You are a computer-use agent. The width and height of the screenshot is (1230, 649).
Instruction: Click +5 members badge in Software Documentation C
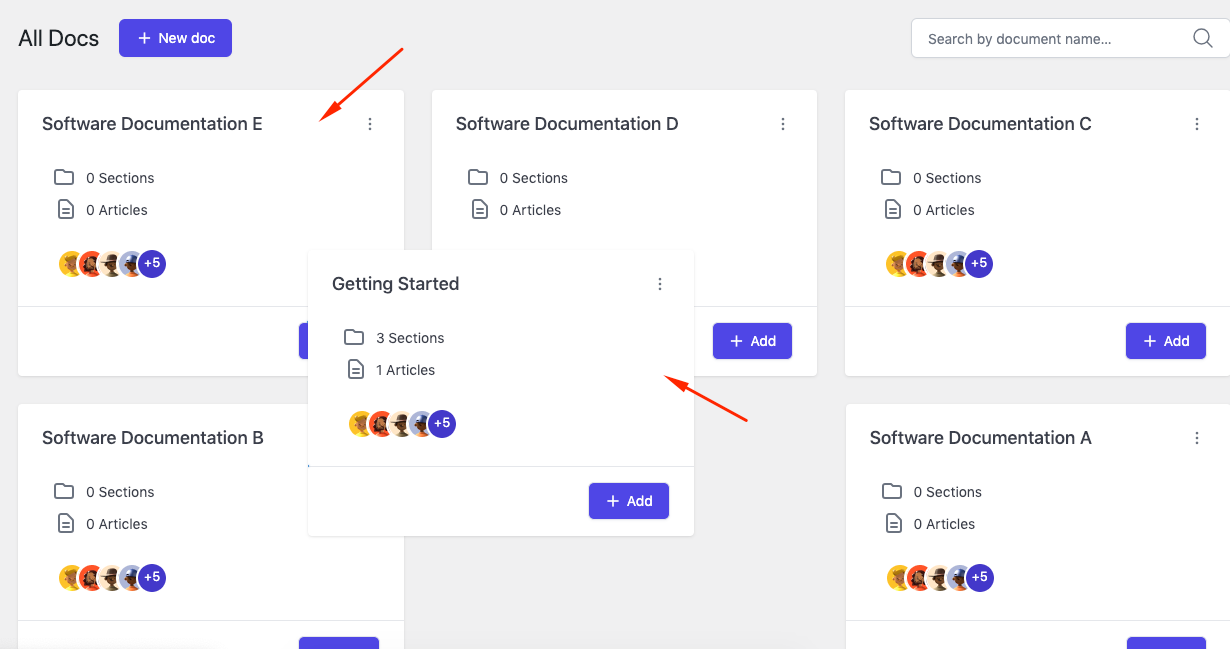(x=979, y=264)
